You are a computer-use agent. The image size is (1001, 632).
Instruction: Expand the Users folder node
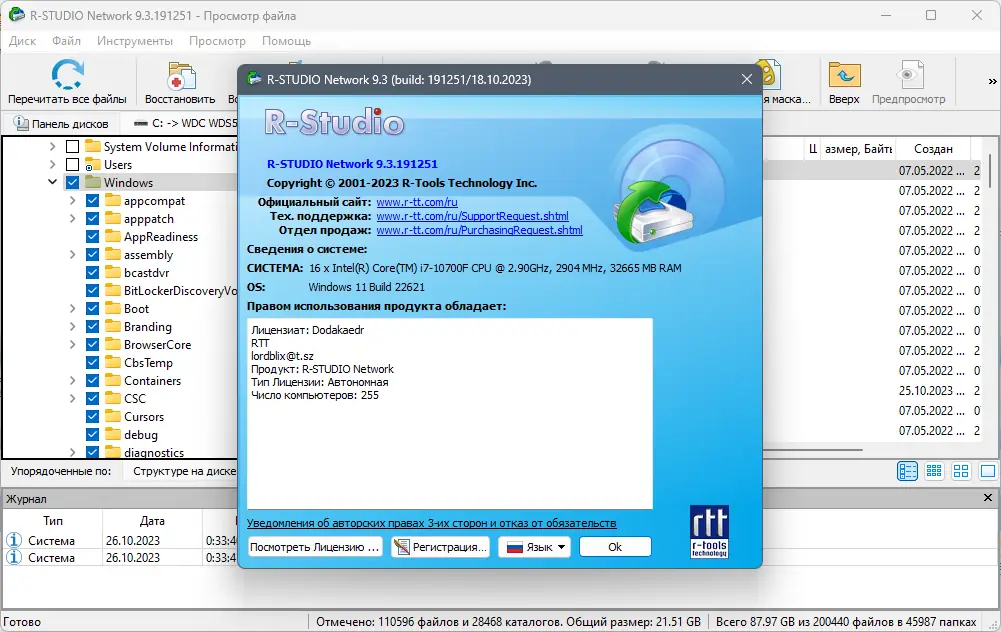[x=52, y=165]
